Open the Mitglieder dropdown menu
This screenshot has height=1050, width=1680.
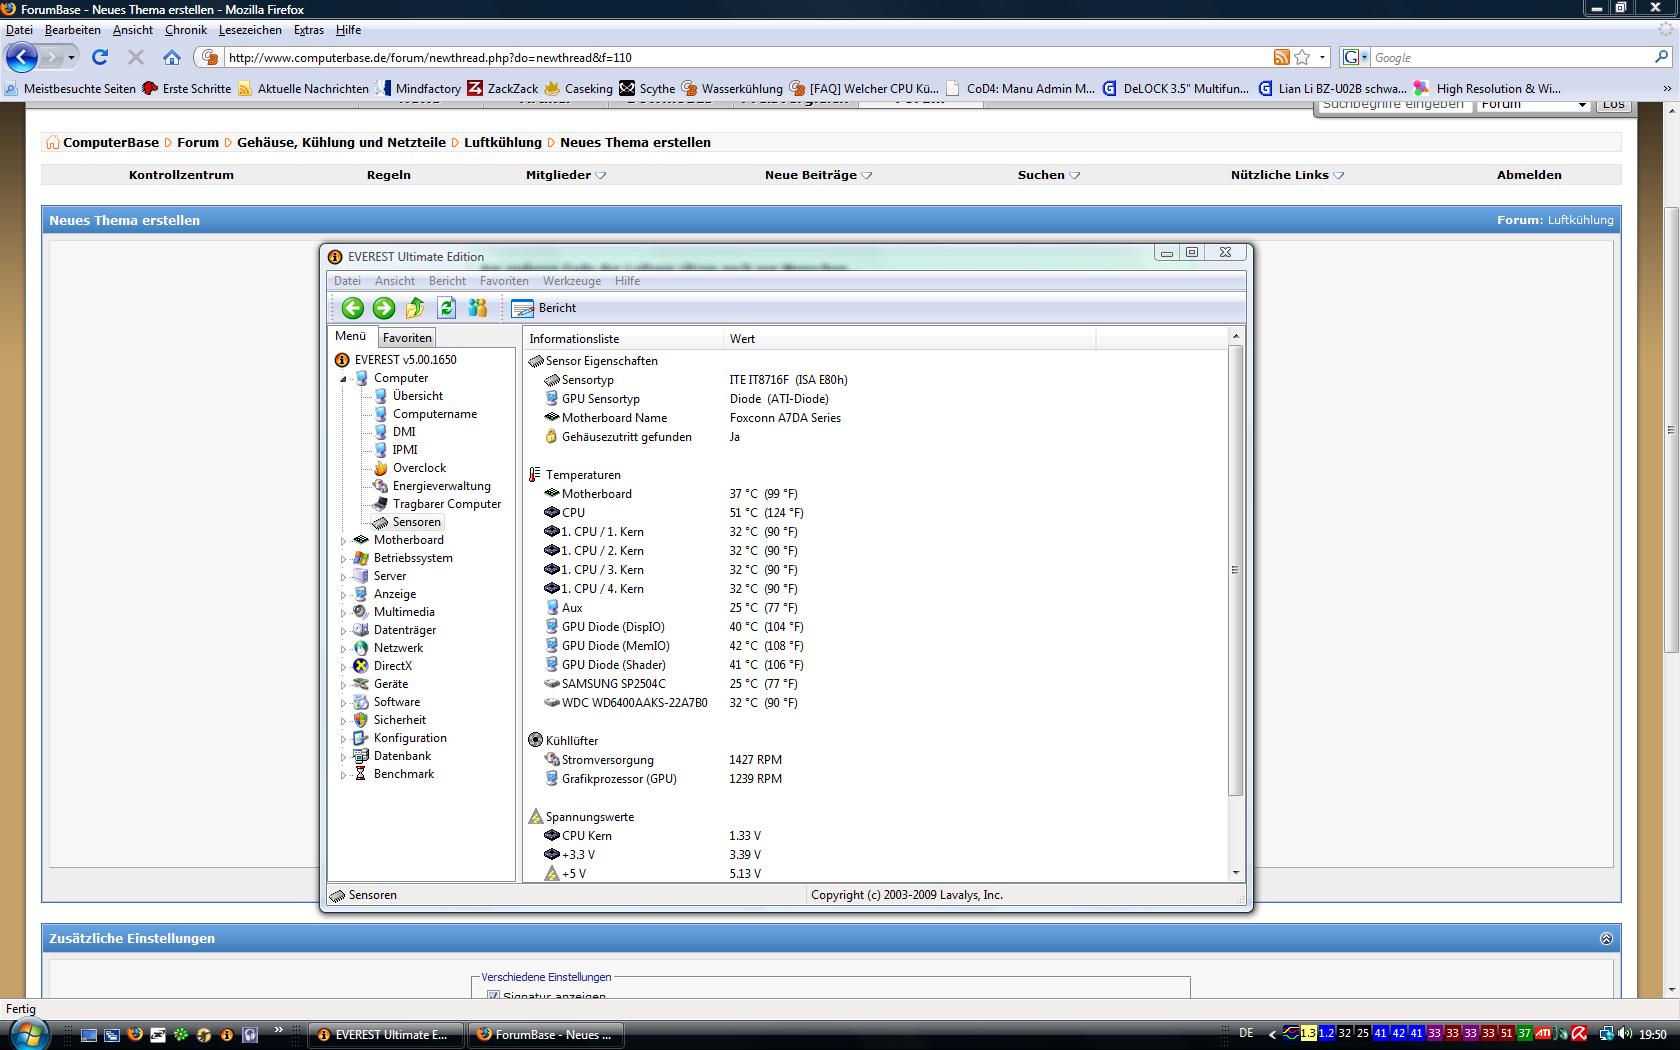click(566, 175)
